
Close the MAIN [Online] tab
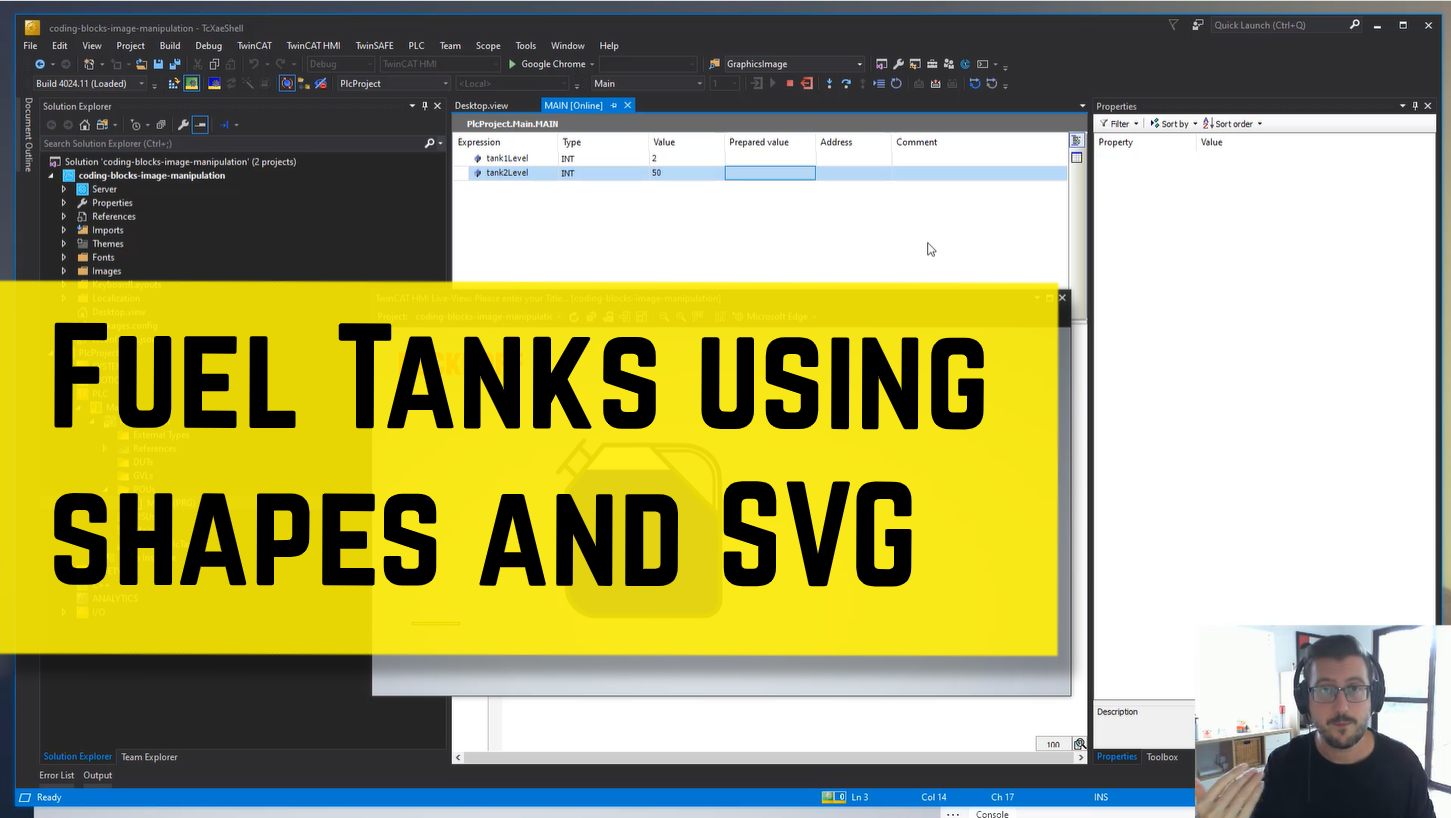(628, 105)
